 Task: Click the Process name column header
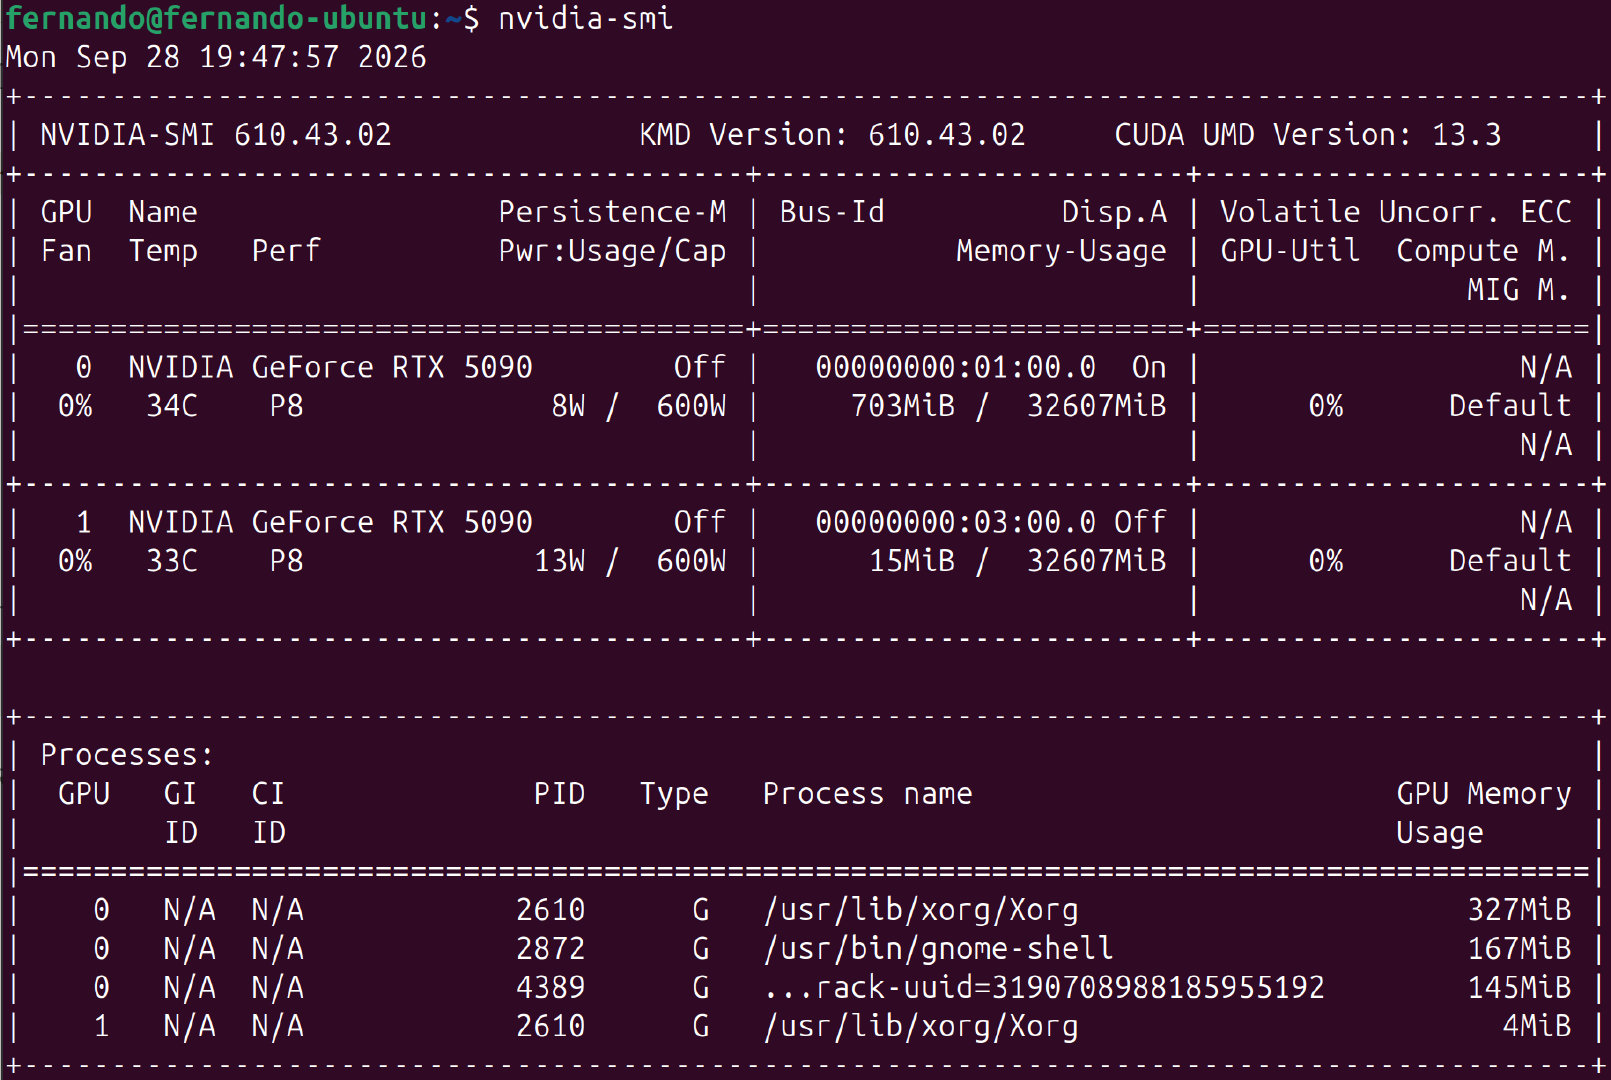coord(867,794)
